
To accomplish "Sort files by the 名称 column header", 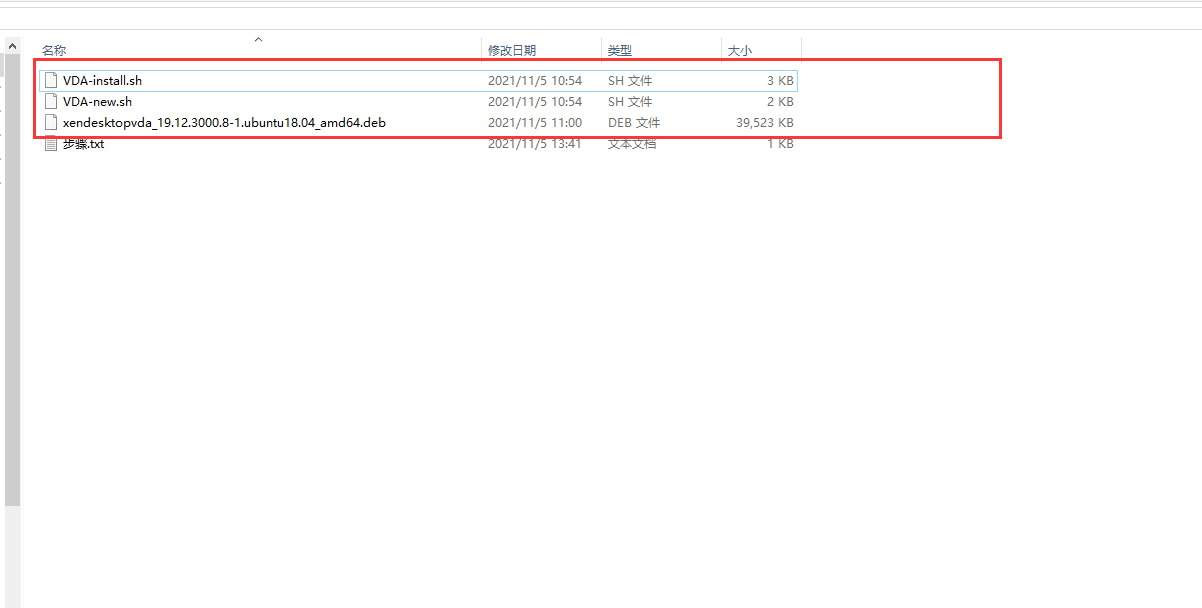I will (52, 50).
